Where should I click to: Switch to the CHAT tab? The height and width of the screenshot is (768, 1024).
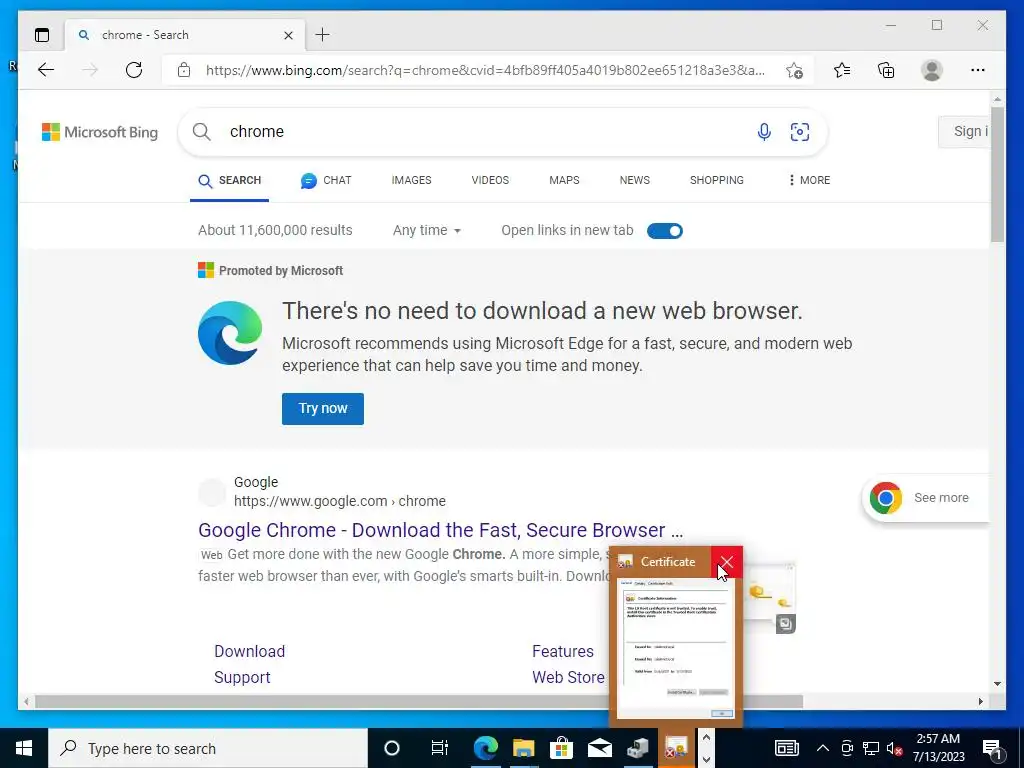pos(326,181)
